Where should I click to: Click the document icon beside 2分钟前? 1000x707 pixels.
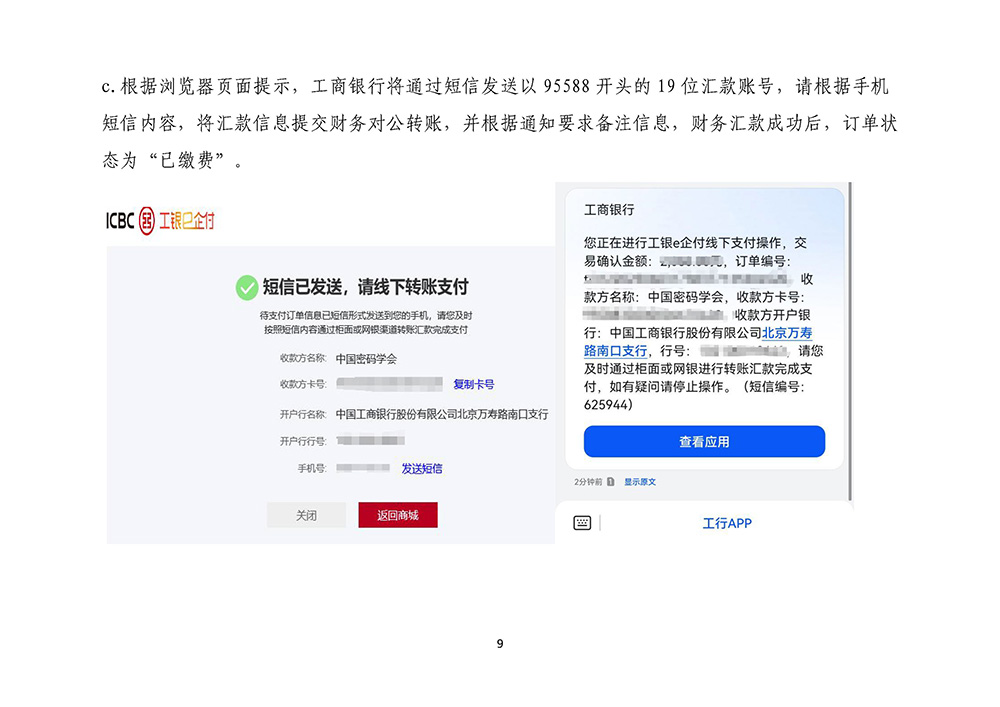[611, 482]
